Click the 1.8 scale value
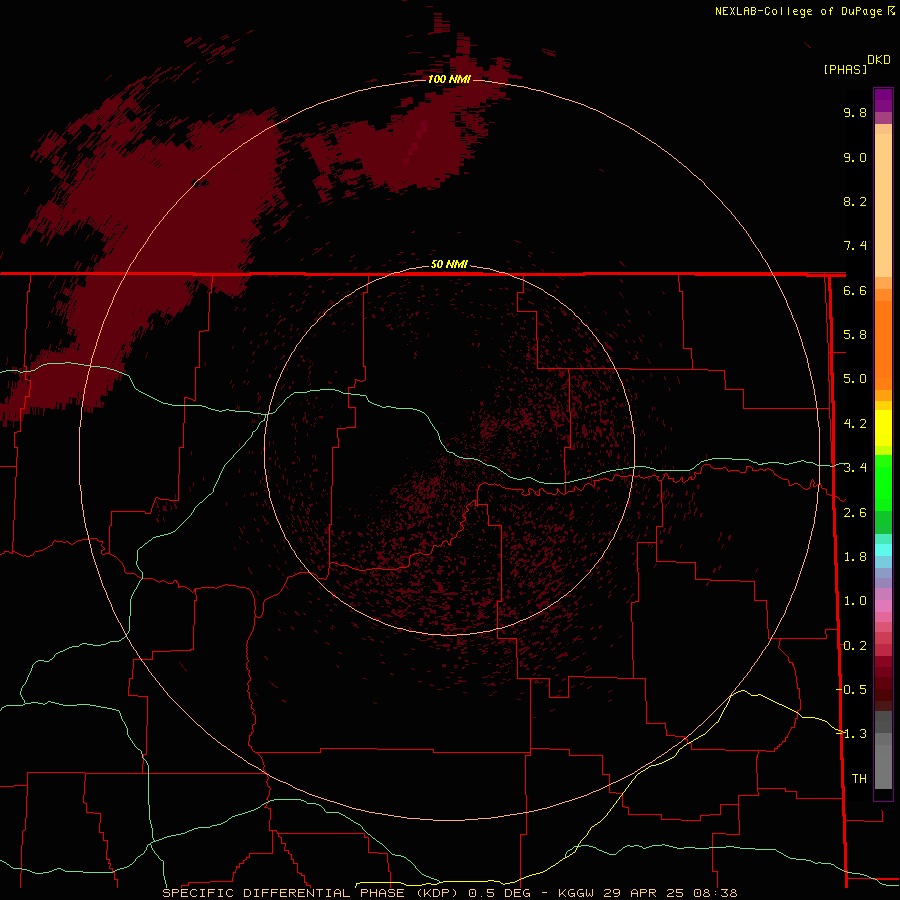 coord(855,557)
